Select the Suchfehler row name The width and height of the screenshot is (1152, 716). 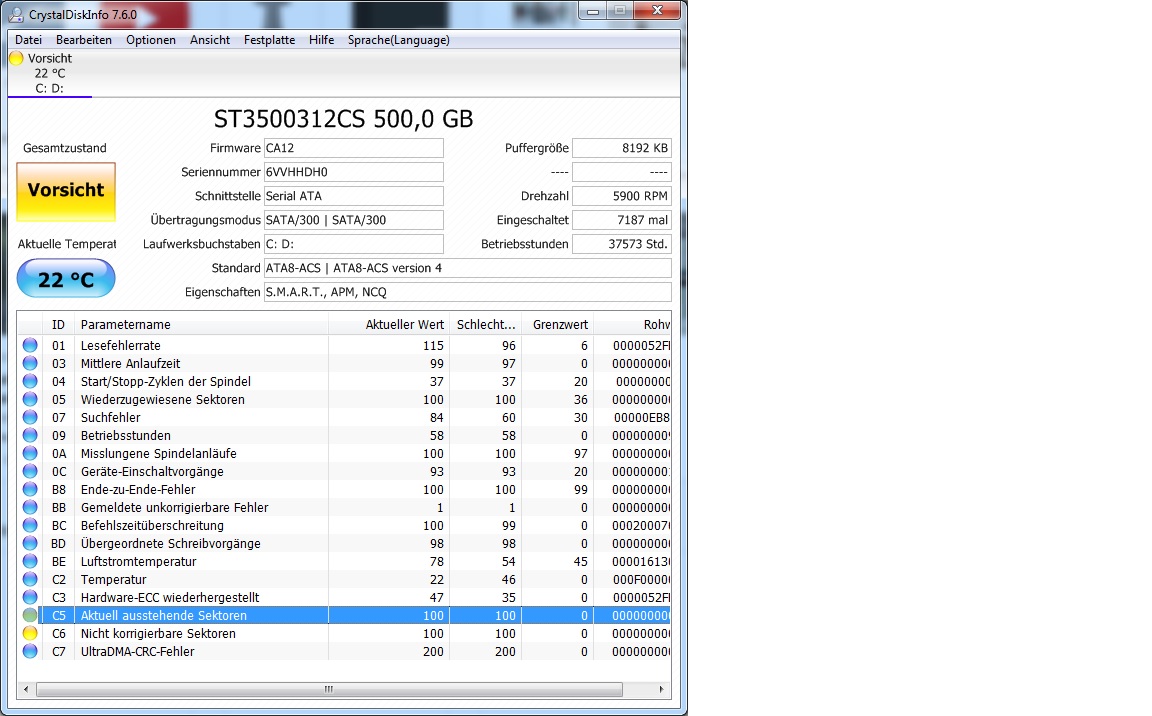coord(110,417)
